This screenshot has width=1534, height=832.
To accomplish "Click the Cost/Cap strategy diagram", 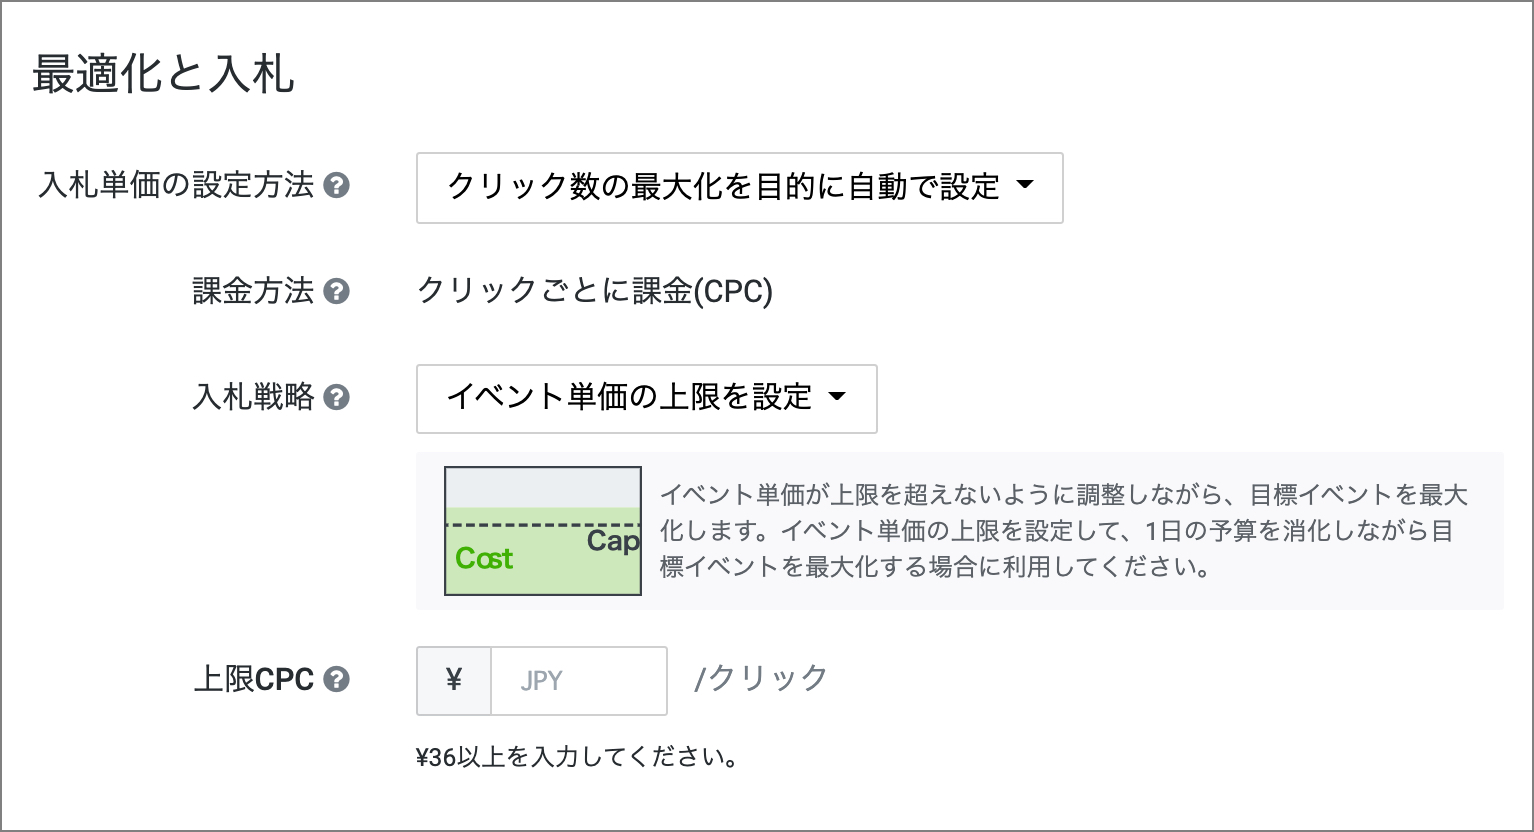I will click(x=542, y=531).
